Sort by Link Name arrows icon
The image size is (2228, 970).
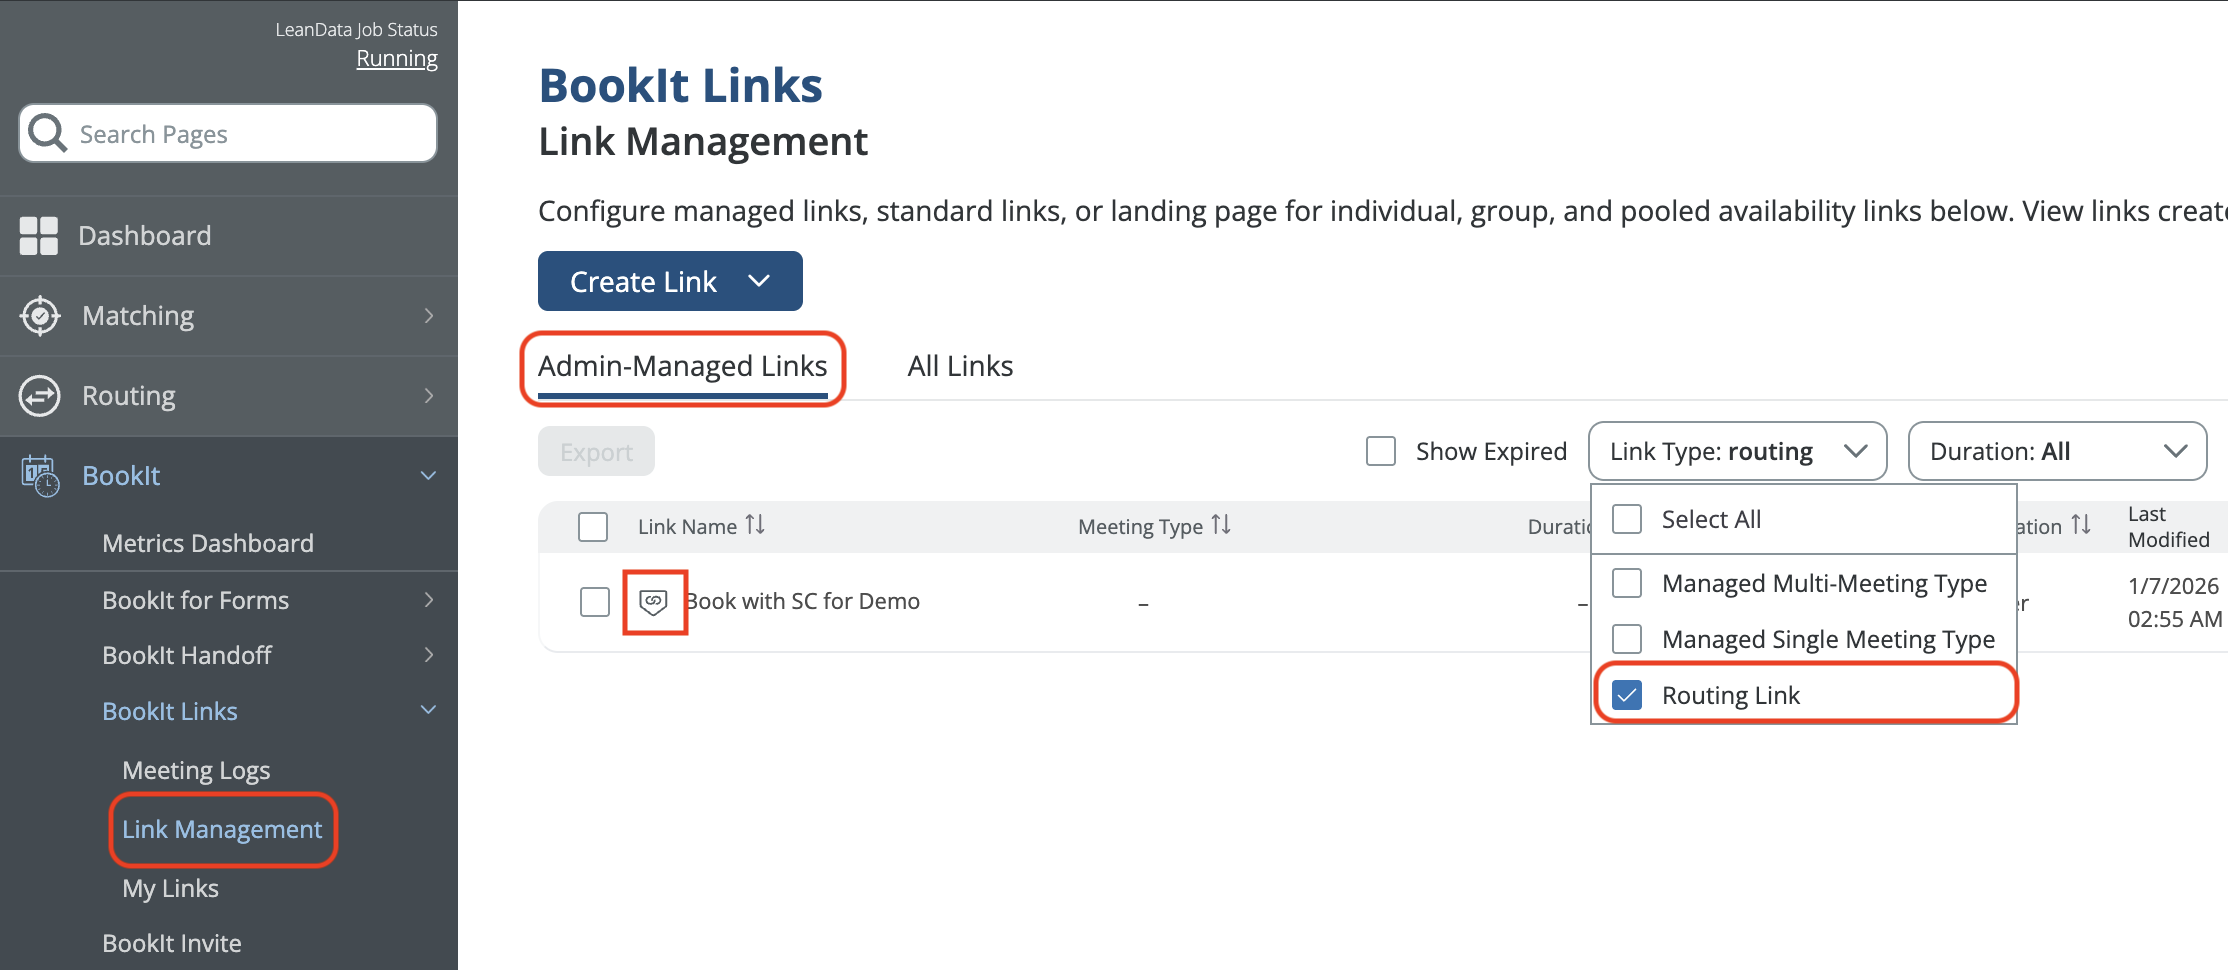pos(755,525)
